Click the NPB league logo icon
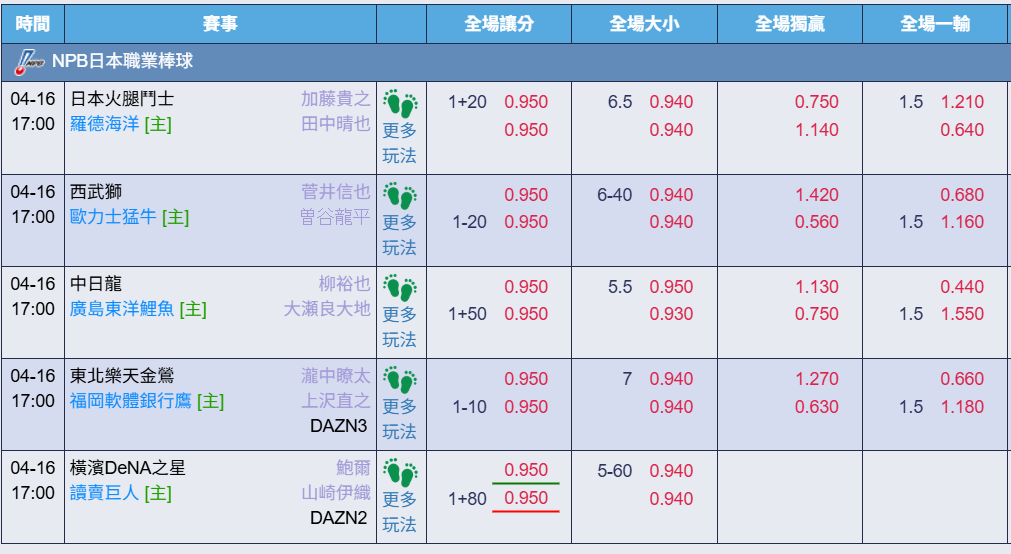 tap(29, 62)
